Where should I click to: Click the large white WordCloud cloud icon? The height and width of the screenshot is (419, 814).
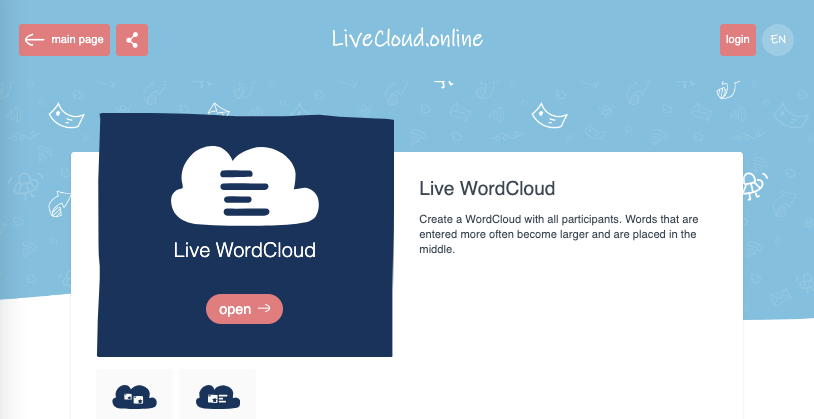(245, 185)
